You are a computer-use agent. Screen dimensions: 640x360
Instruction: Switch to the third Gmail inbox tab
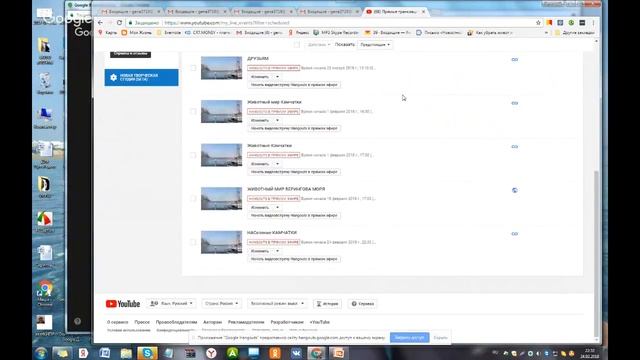pos(263,12)
